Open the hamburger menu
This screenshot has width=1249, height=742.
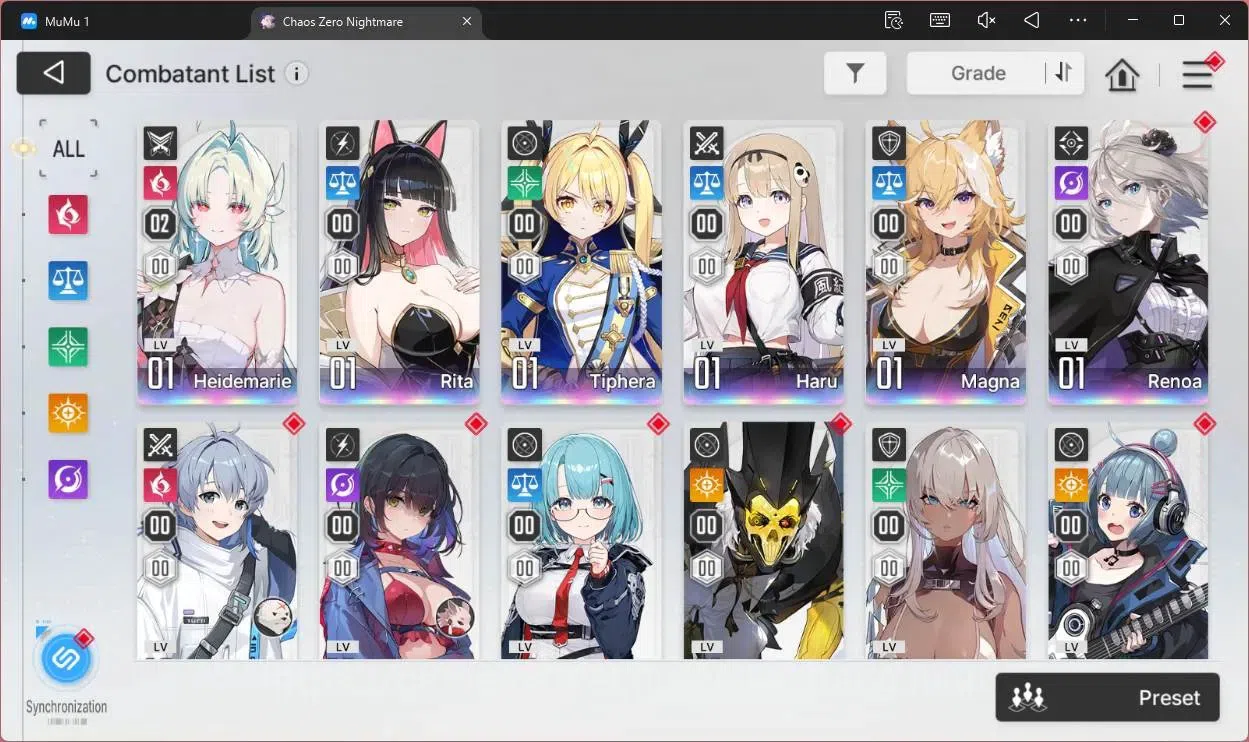(x=1197, y=74)
